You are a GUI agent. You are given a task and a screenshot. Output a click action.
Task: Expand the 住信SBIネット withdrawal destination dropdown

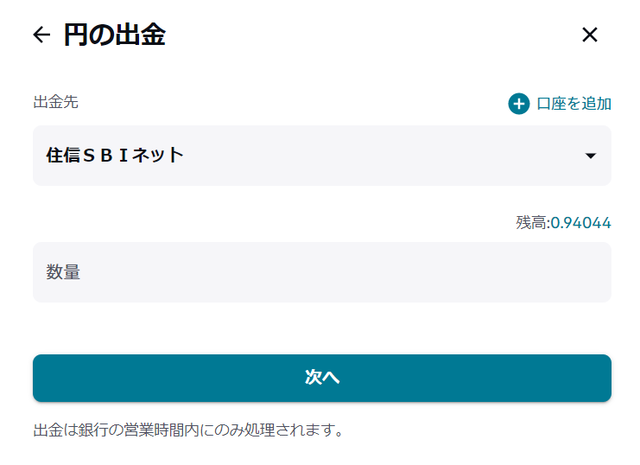pyautogui.click(x=322, y=155)
